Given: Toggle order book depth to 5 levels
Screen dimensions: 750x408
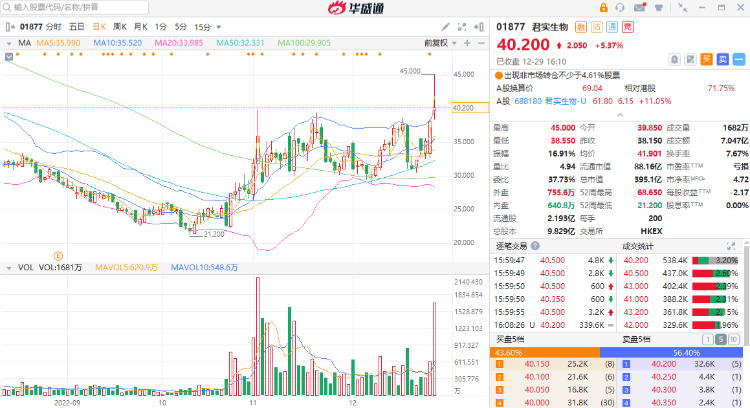Looking at the screenshot, I should (x=720, y=340).
